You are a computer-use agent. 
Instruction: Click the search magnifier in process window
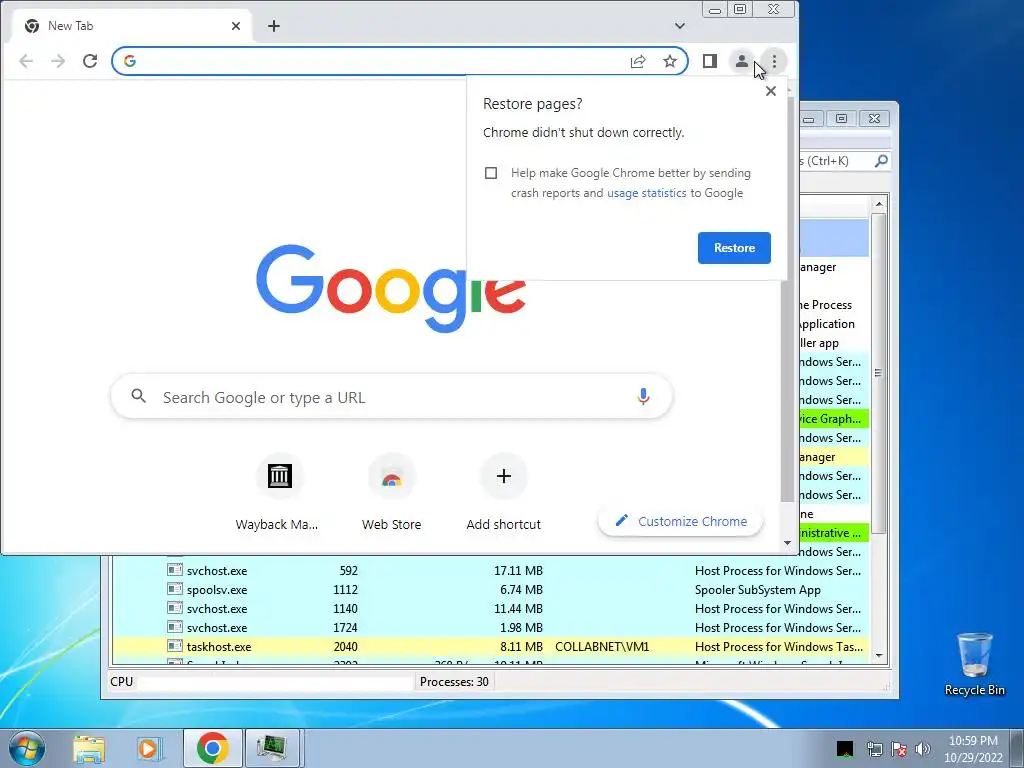coord(881,161)
